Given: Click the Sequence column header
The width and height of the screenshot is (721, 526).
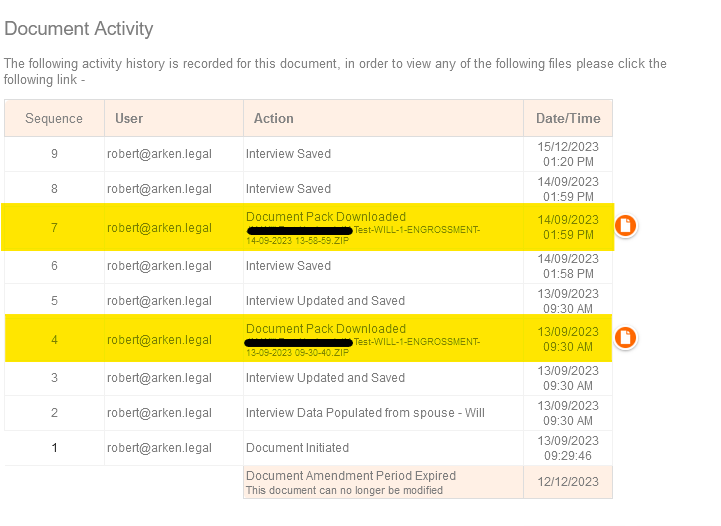Looking at the screenshot, I should point(54,118).
